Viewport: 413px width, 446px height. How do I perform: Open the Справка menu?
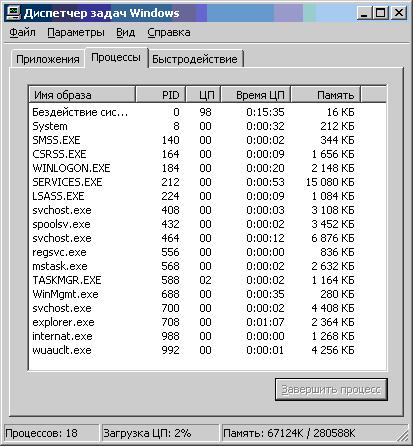(169, 33)
